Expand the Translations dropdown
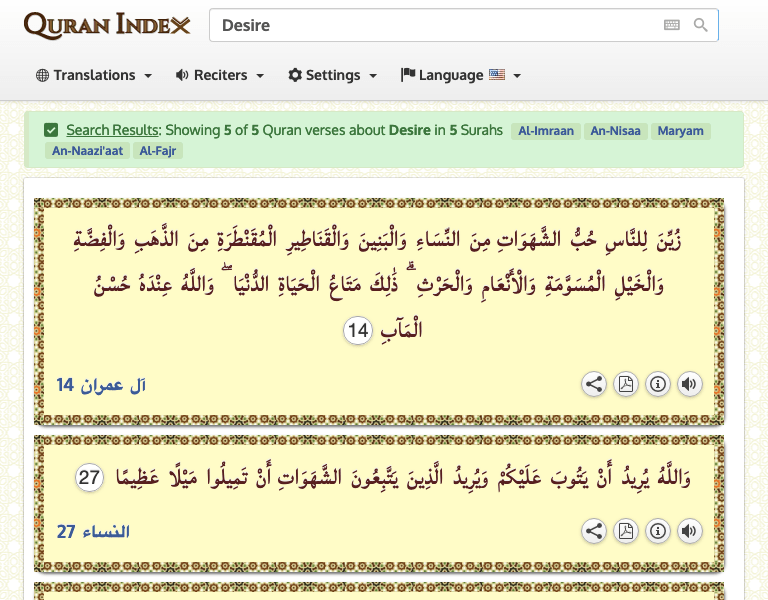This screenshot has height=600, width=768. tap(94, 75)
